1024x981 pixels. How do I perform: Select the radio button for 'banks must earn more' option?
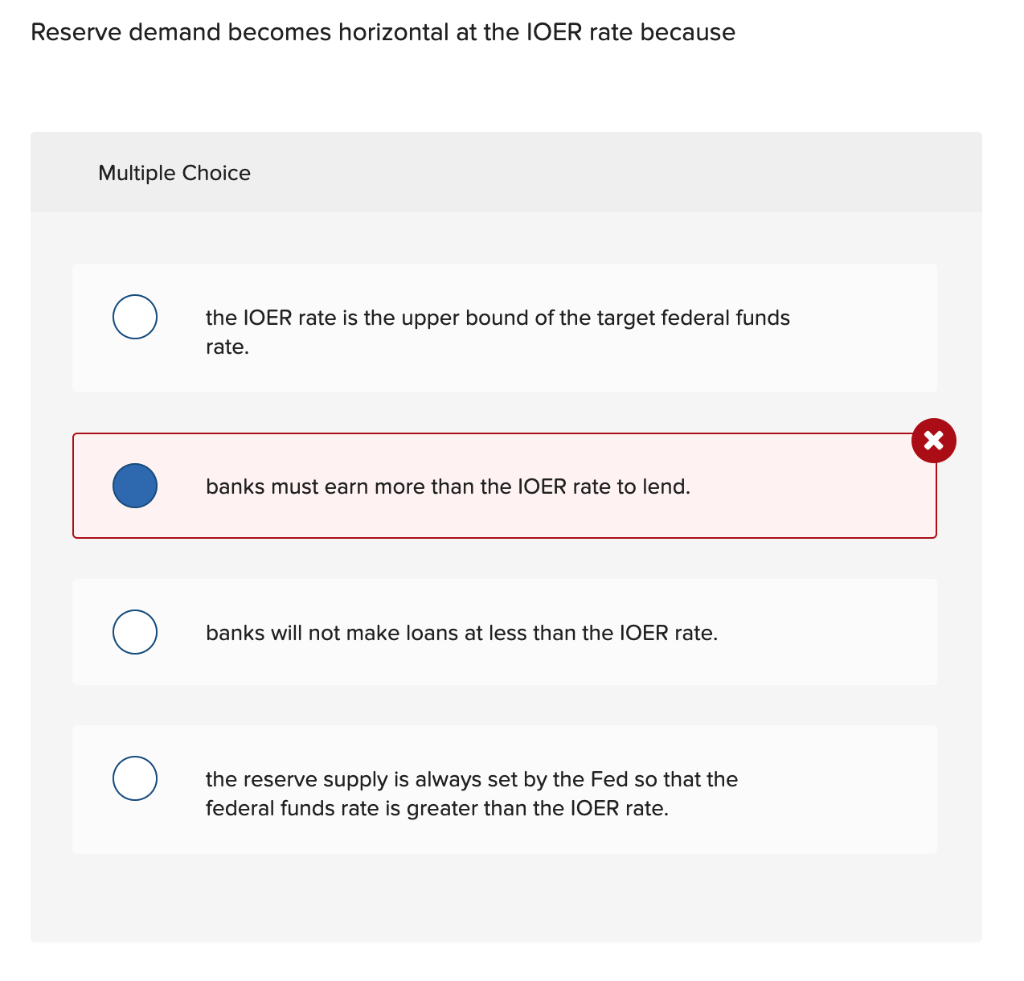pos(134,486)
